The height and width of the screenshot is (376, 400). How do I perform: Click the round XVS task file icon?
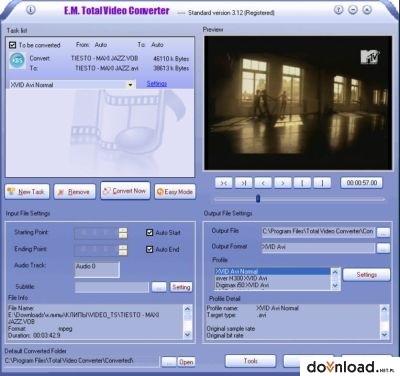point(17,61)
